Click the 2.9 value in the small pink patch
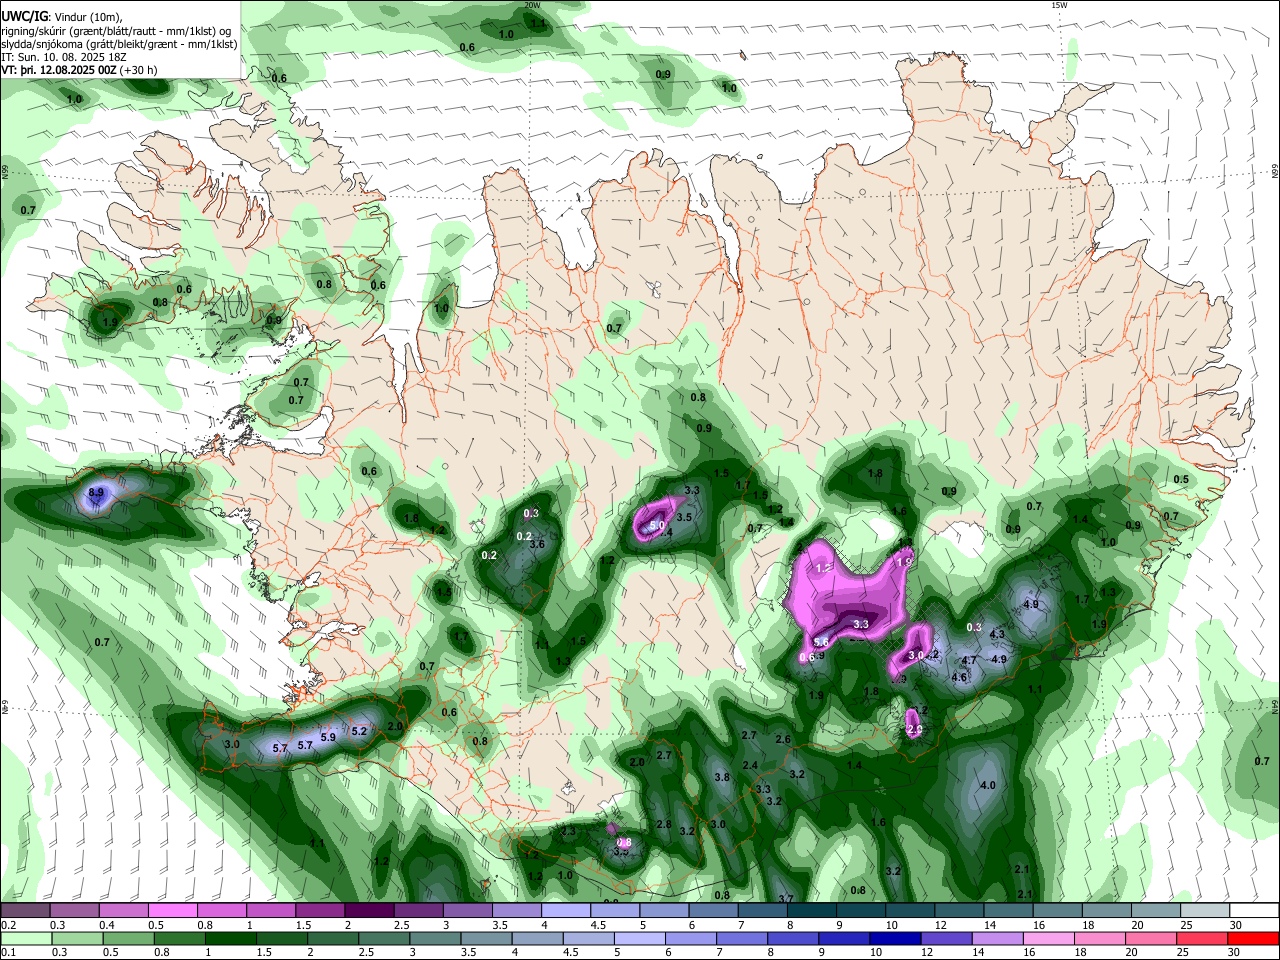Screen dimensions: 1280x960 pyautogui.click(x=914, y=730)
